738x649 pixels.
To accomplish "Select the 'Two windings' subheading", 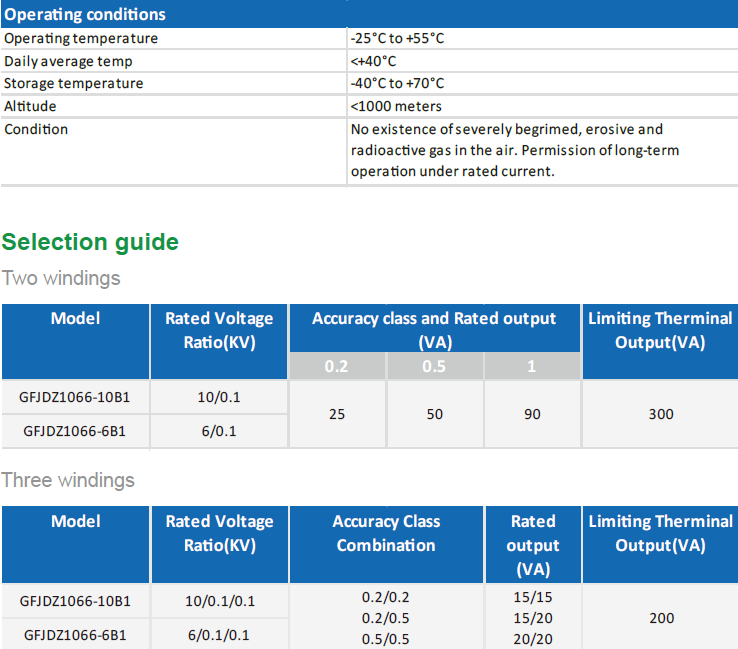I will click(61, 278).
